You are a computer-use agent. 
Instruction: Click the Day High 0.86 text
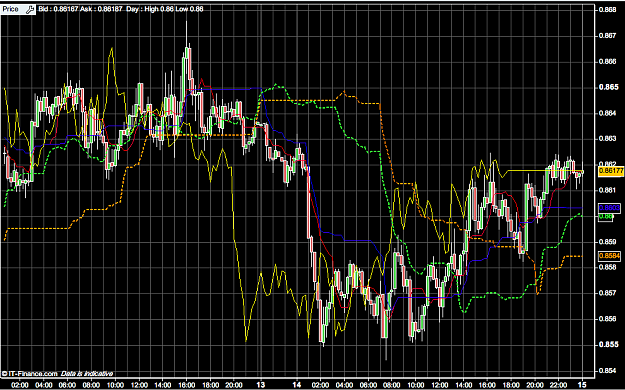point(150,9)
